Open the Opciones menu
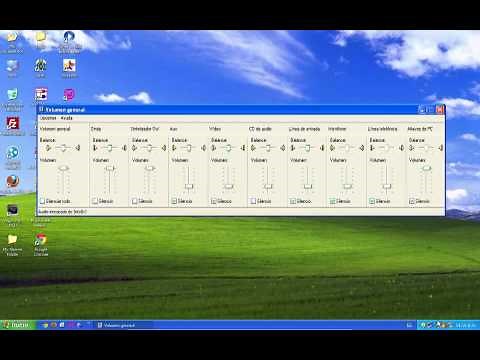 point(48,118)
